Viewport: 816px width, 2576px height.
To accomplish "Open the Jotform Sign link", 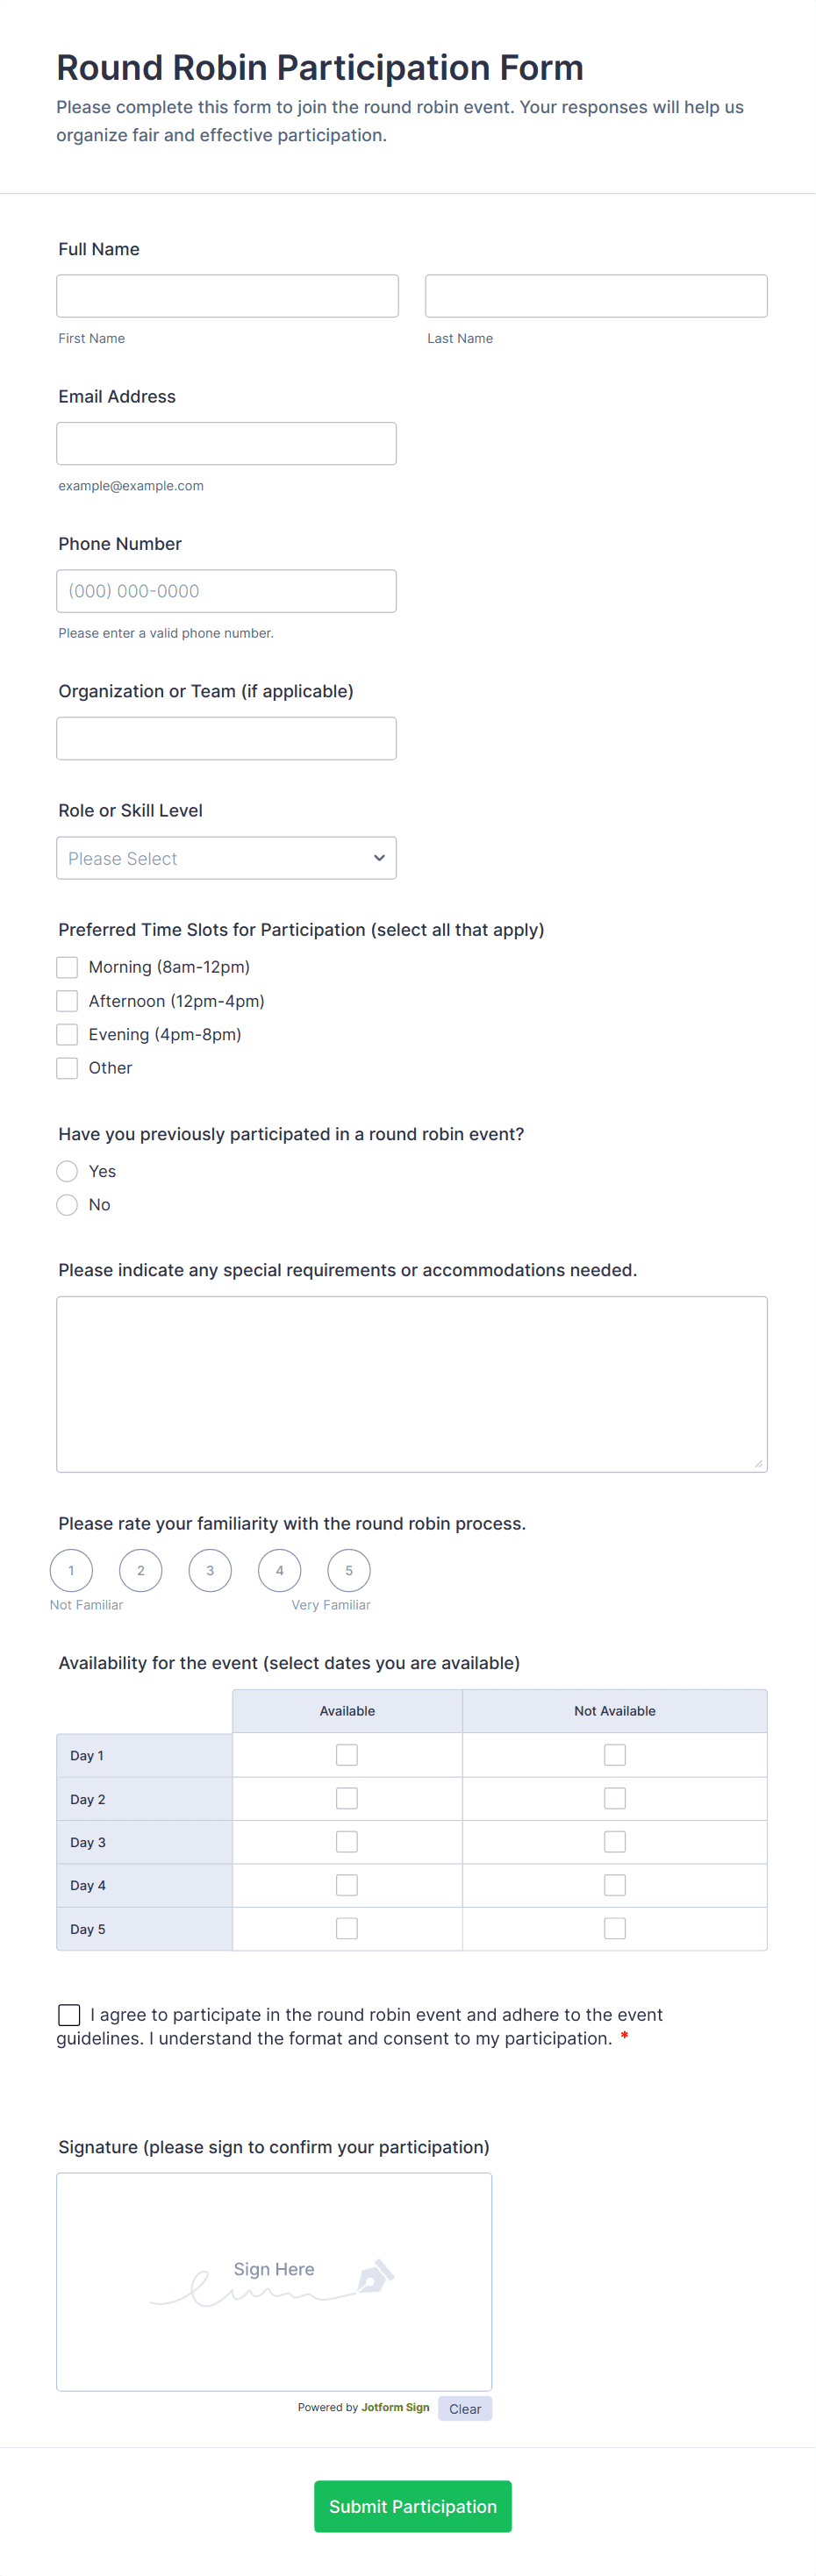I will (x=395, y=2408).
